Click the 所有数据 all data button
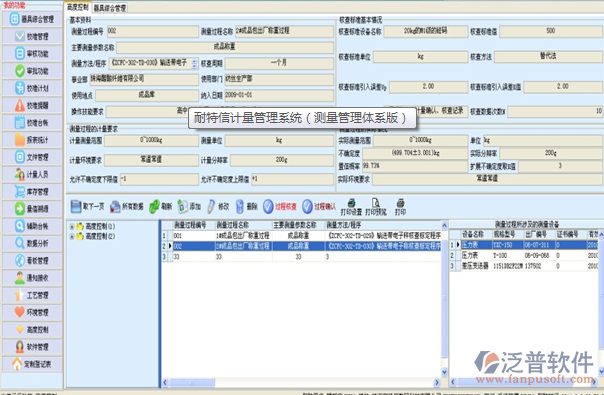Image resolution: width=604 pixels, height=395 pixels. coord(127,207)
